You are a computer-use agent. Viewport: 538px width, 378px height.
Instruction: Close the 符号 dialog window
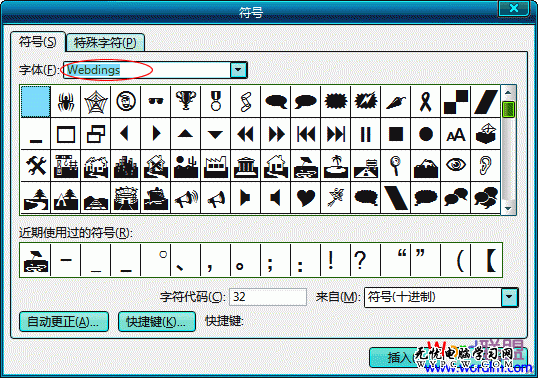pos(514,8)
